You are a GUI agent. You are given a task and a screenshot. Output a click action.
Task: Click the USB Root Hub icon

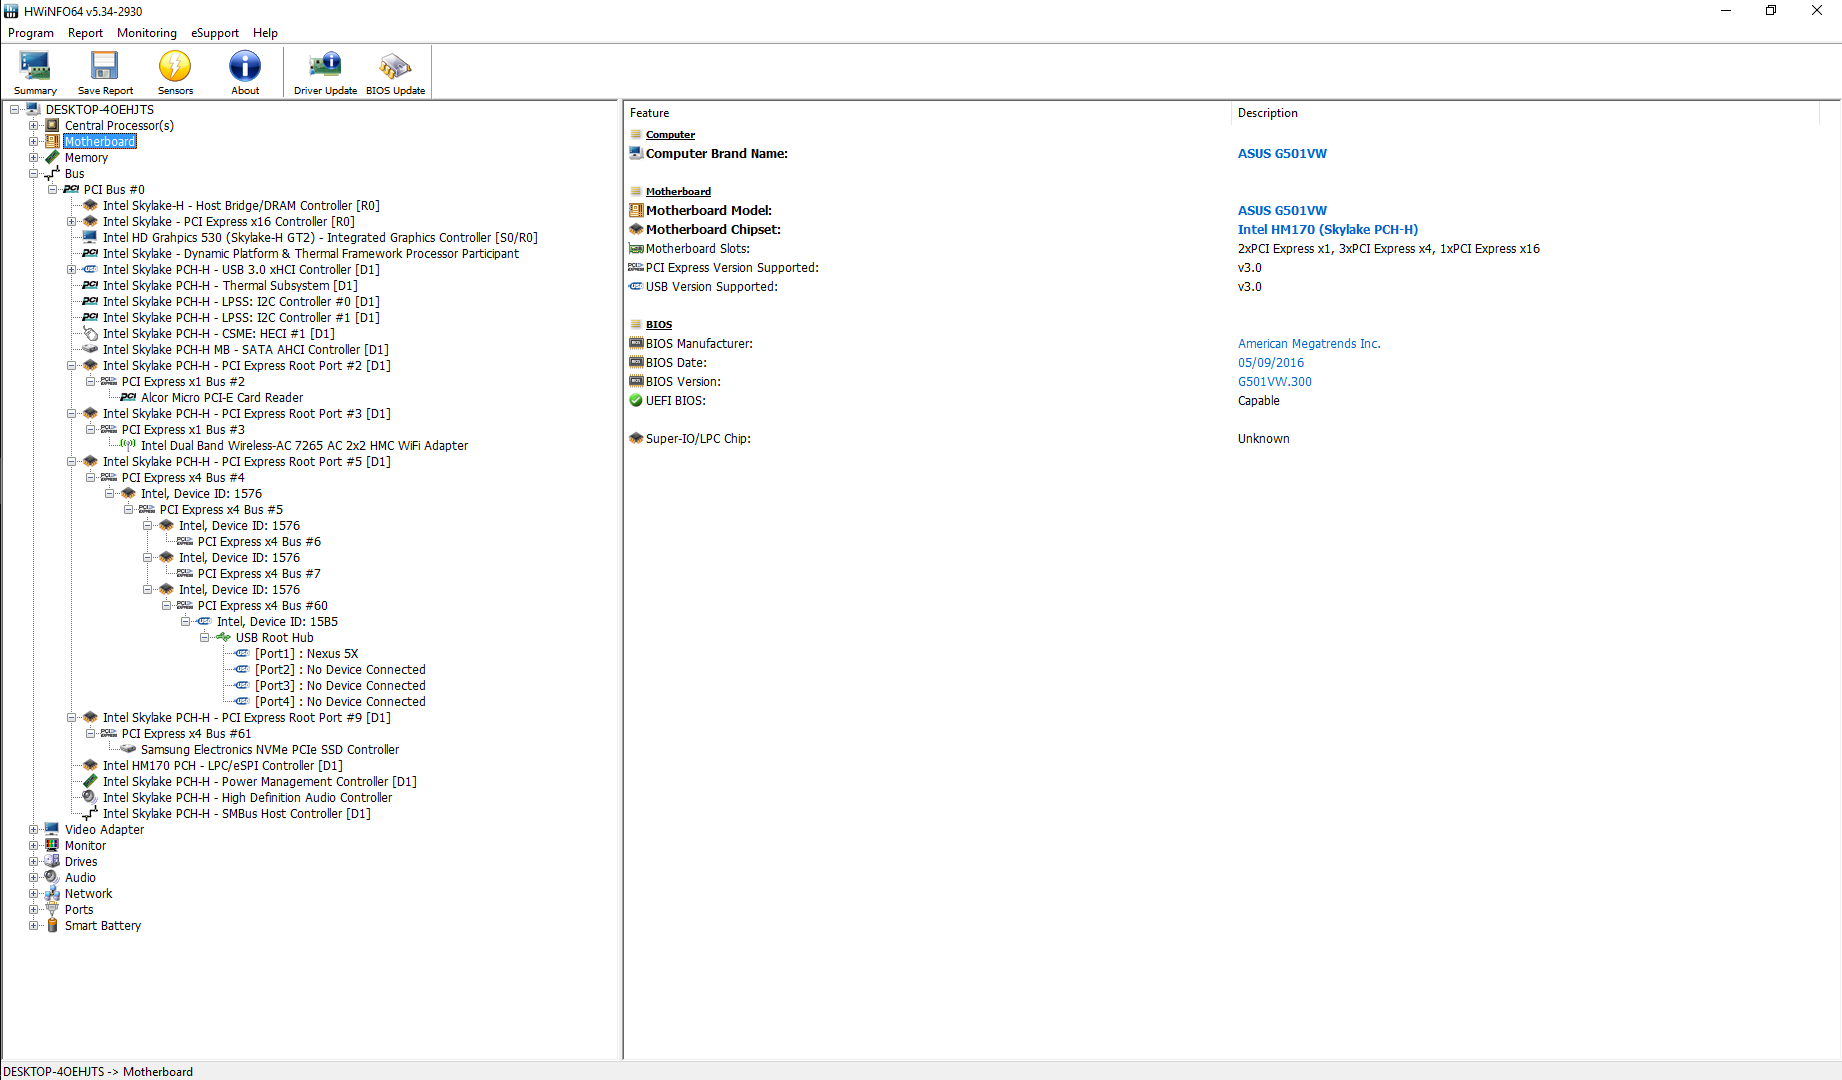point(223,637)
